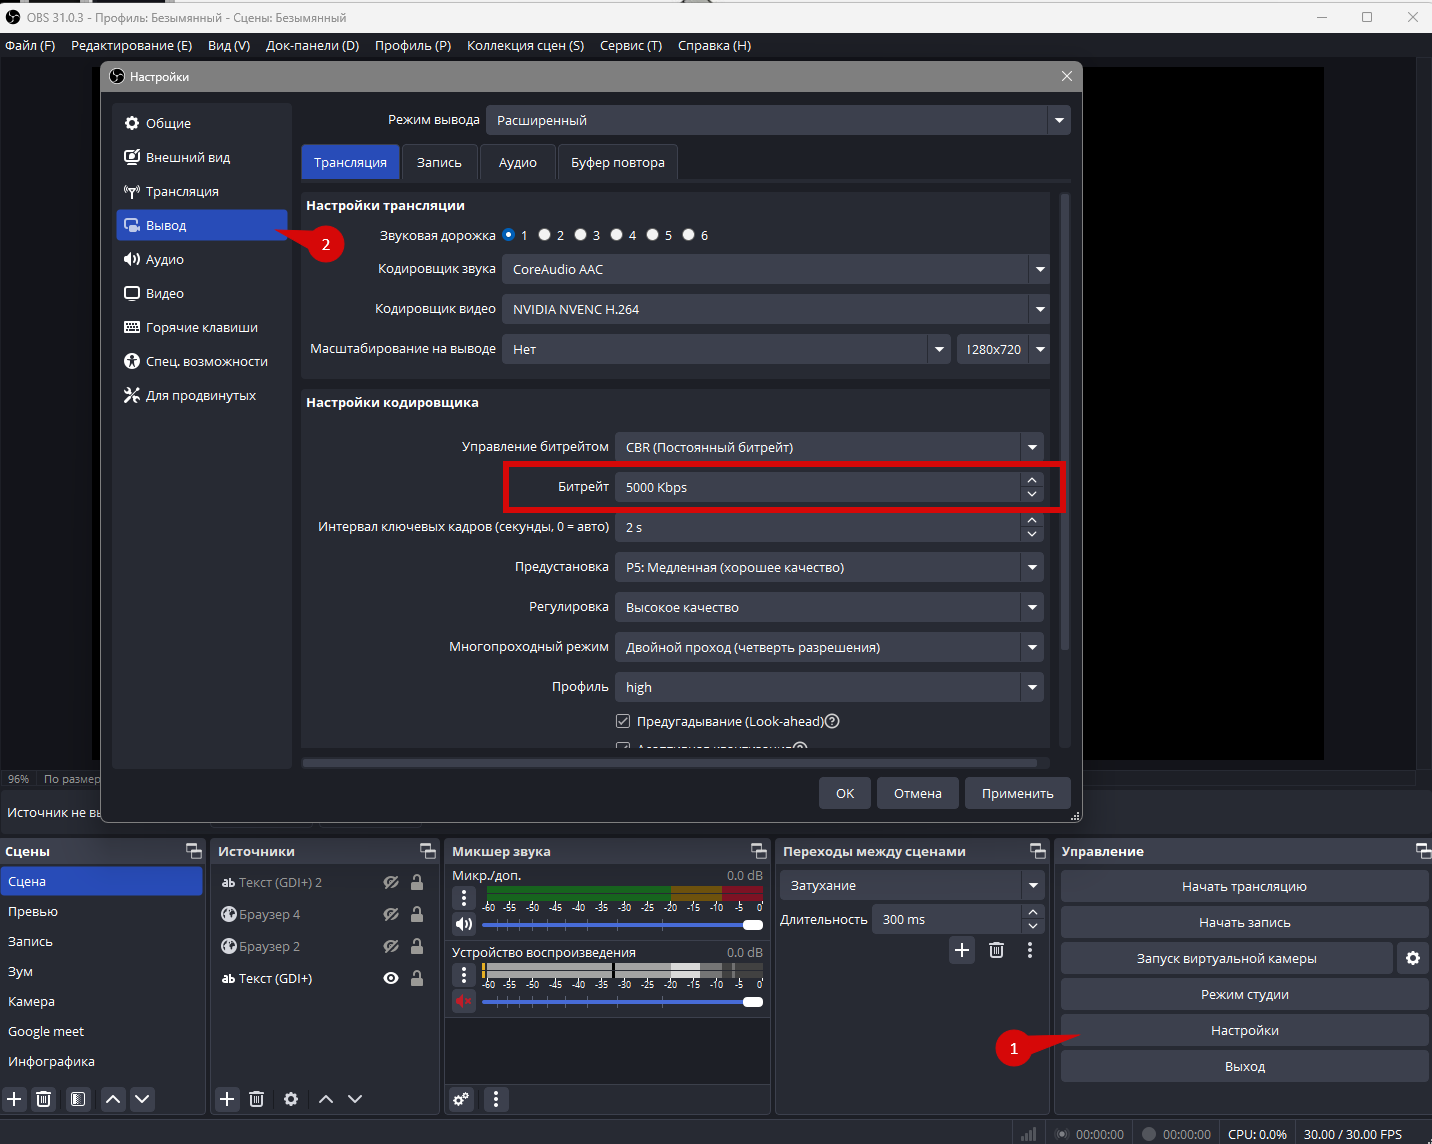Click Начать трансляцию button
The image size is (1432, 1144).
(x=1244, y=886)
